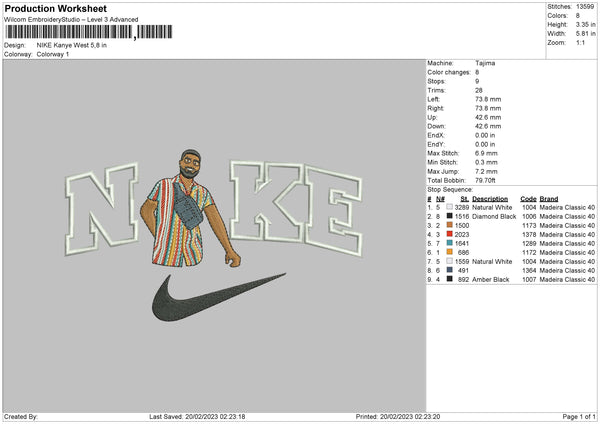The height and width of the screenshot is (424, 600).
Task: Click the Left value "73.8 mm"
Action: [488, 99]
